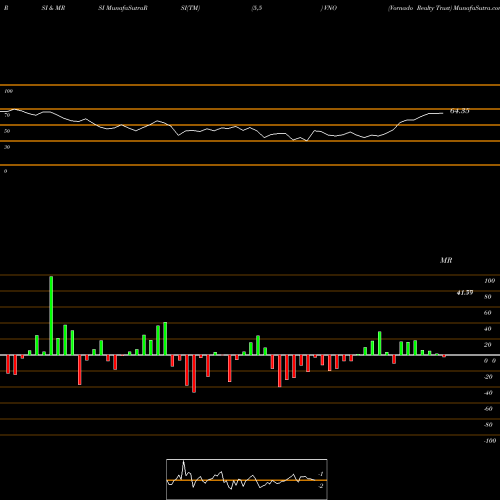This screenshot has width=500, height=500.
Task: Click the SI & MR header text
Action: (x=53, y=8)
